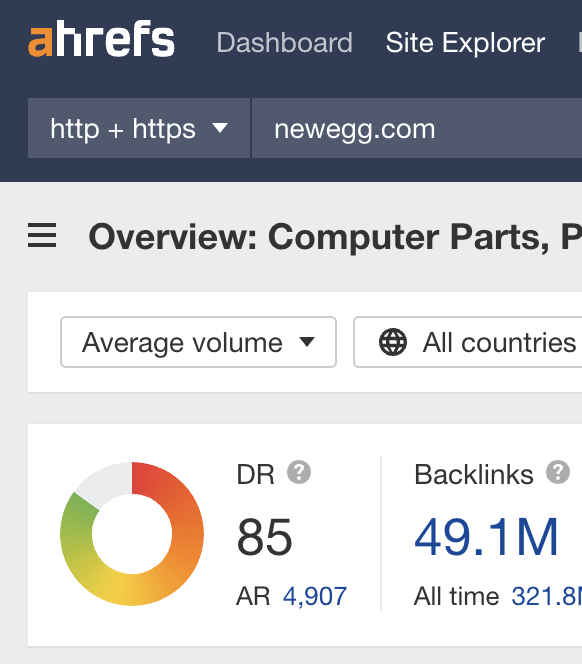582x664 pixels.
Task: Open the Average volume dropdown
Action: (x=198, y=342)
